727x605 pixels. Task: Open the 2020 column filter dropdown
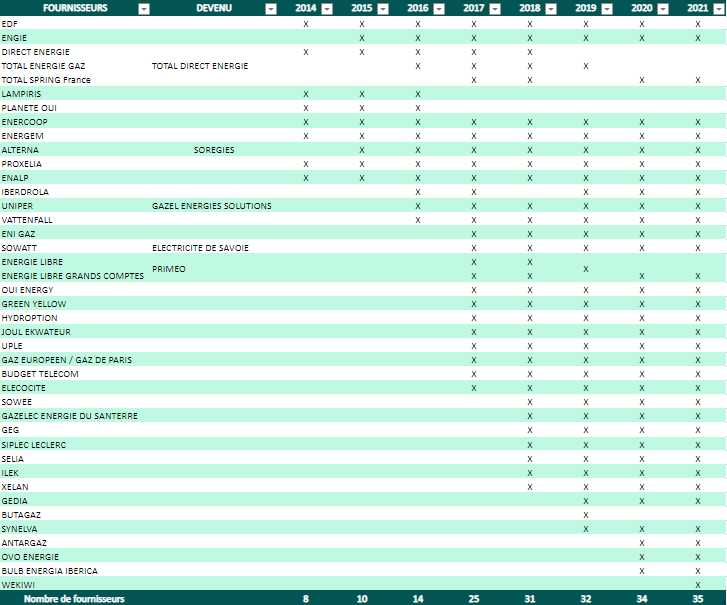pos(663,9)
